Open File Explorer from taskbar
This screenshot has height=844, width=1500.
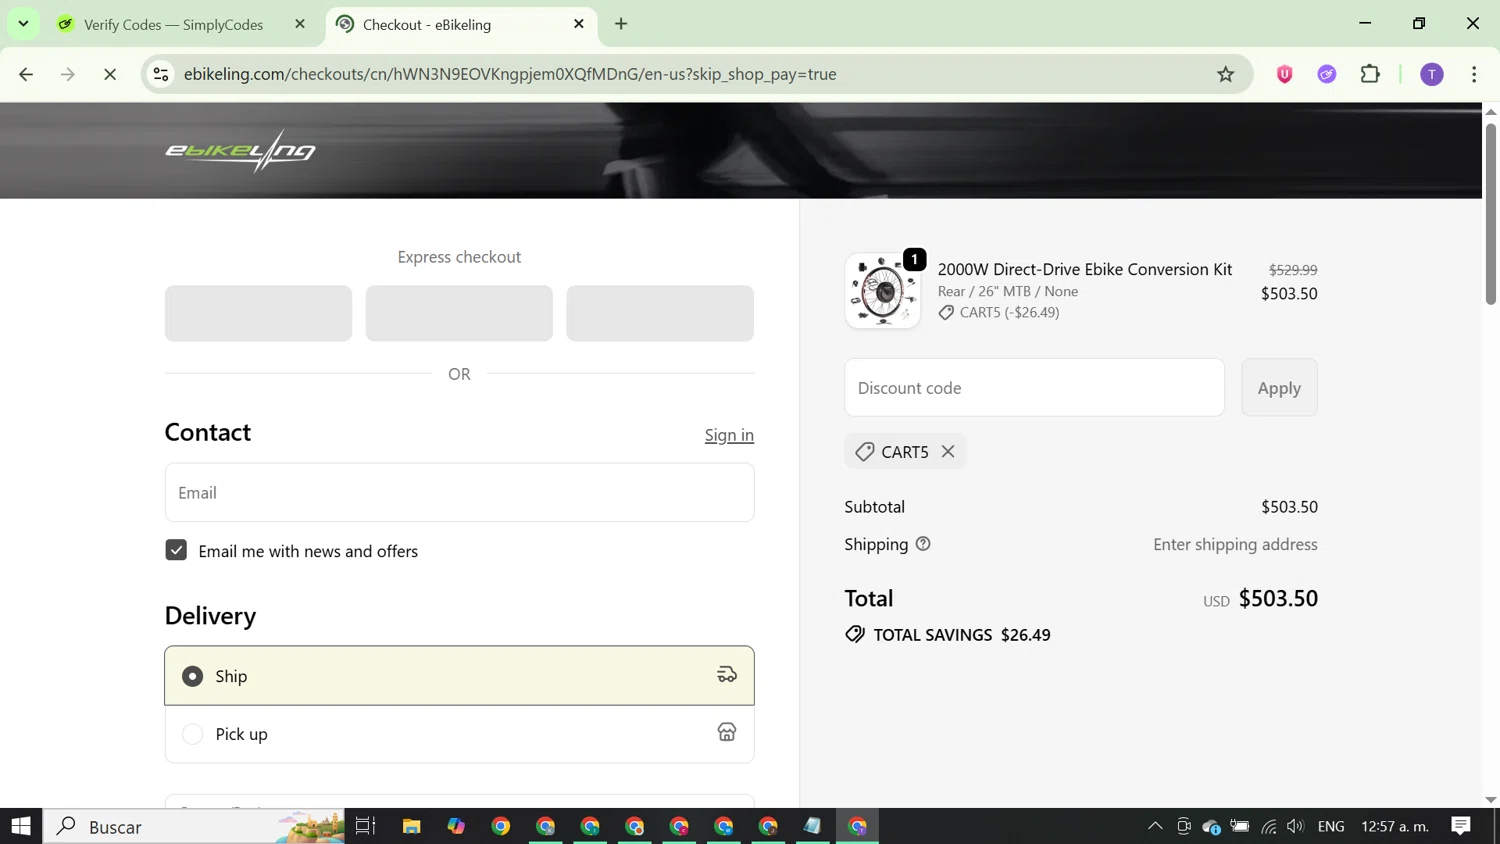tap(411, 826)
